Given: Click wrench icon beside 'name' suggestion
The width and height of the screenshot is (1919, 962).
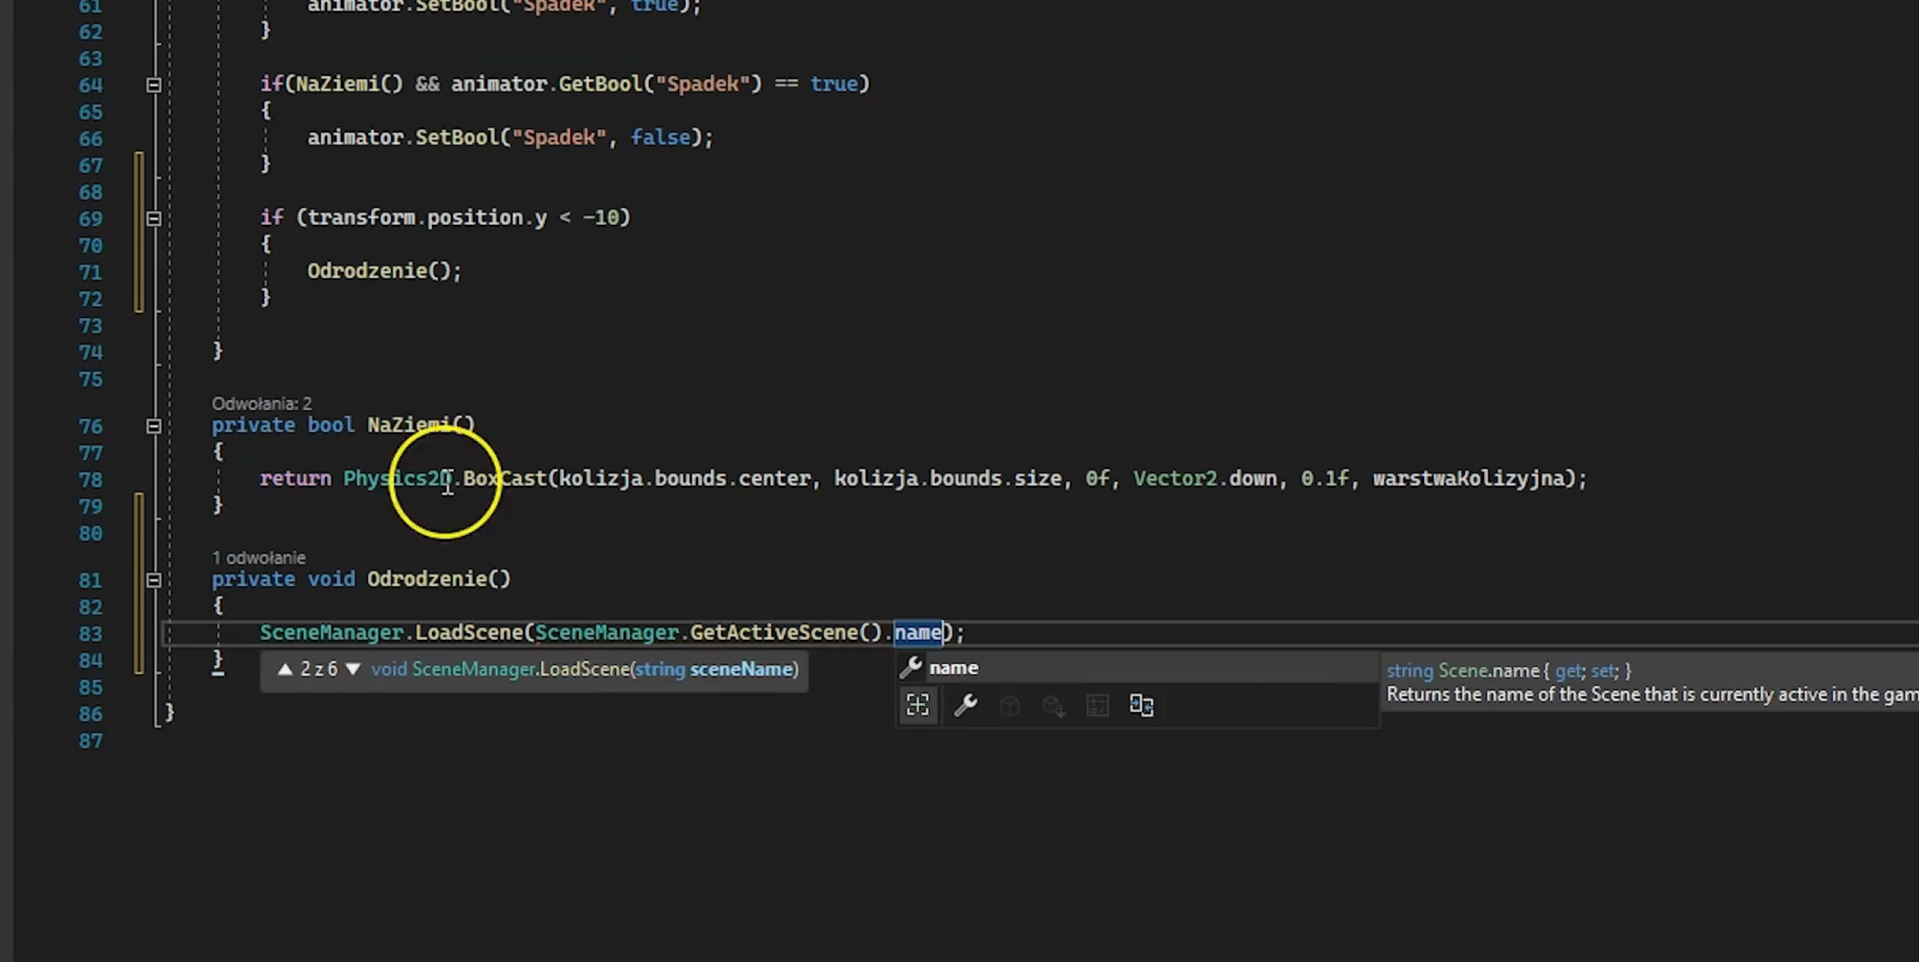Looking at the screenshot, I should click(911, 668).
